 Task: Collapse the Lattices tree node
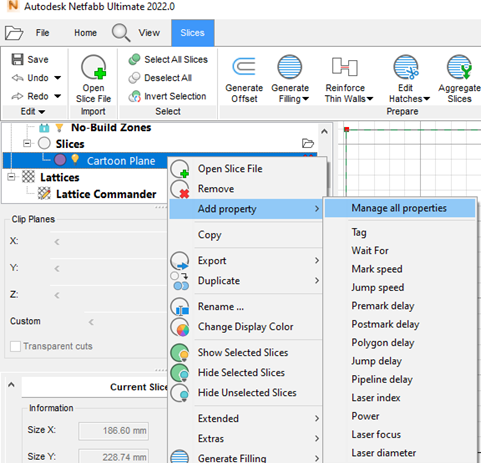[x=11, y=177]
